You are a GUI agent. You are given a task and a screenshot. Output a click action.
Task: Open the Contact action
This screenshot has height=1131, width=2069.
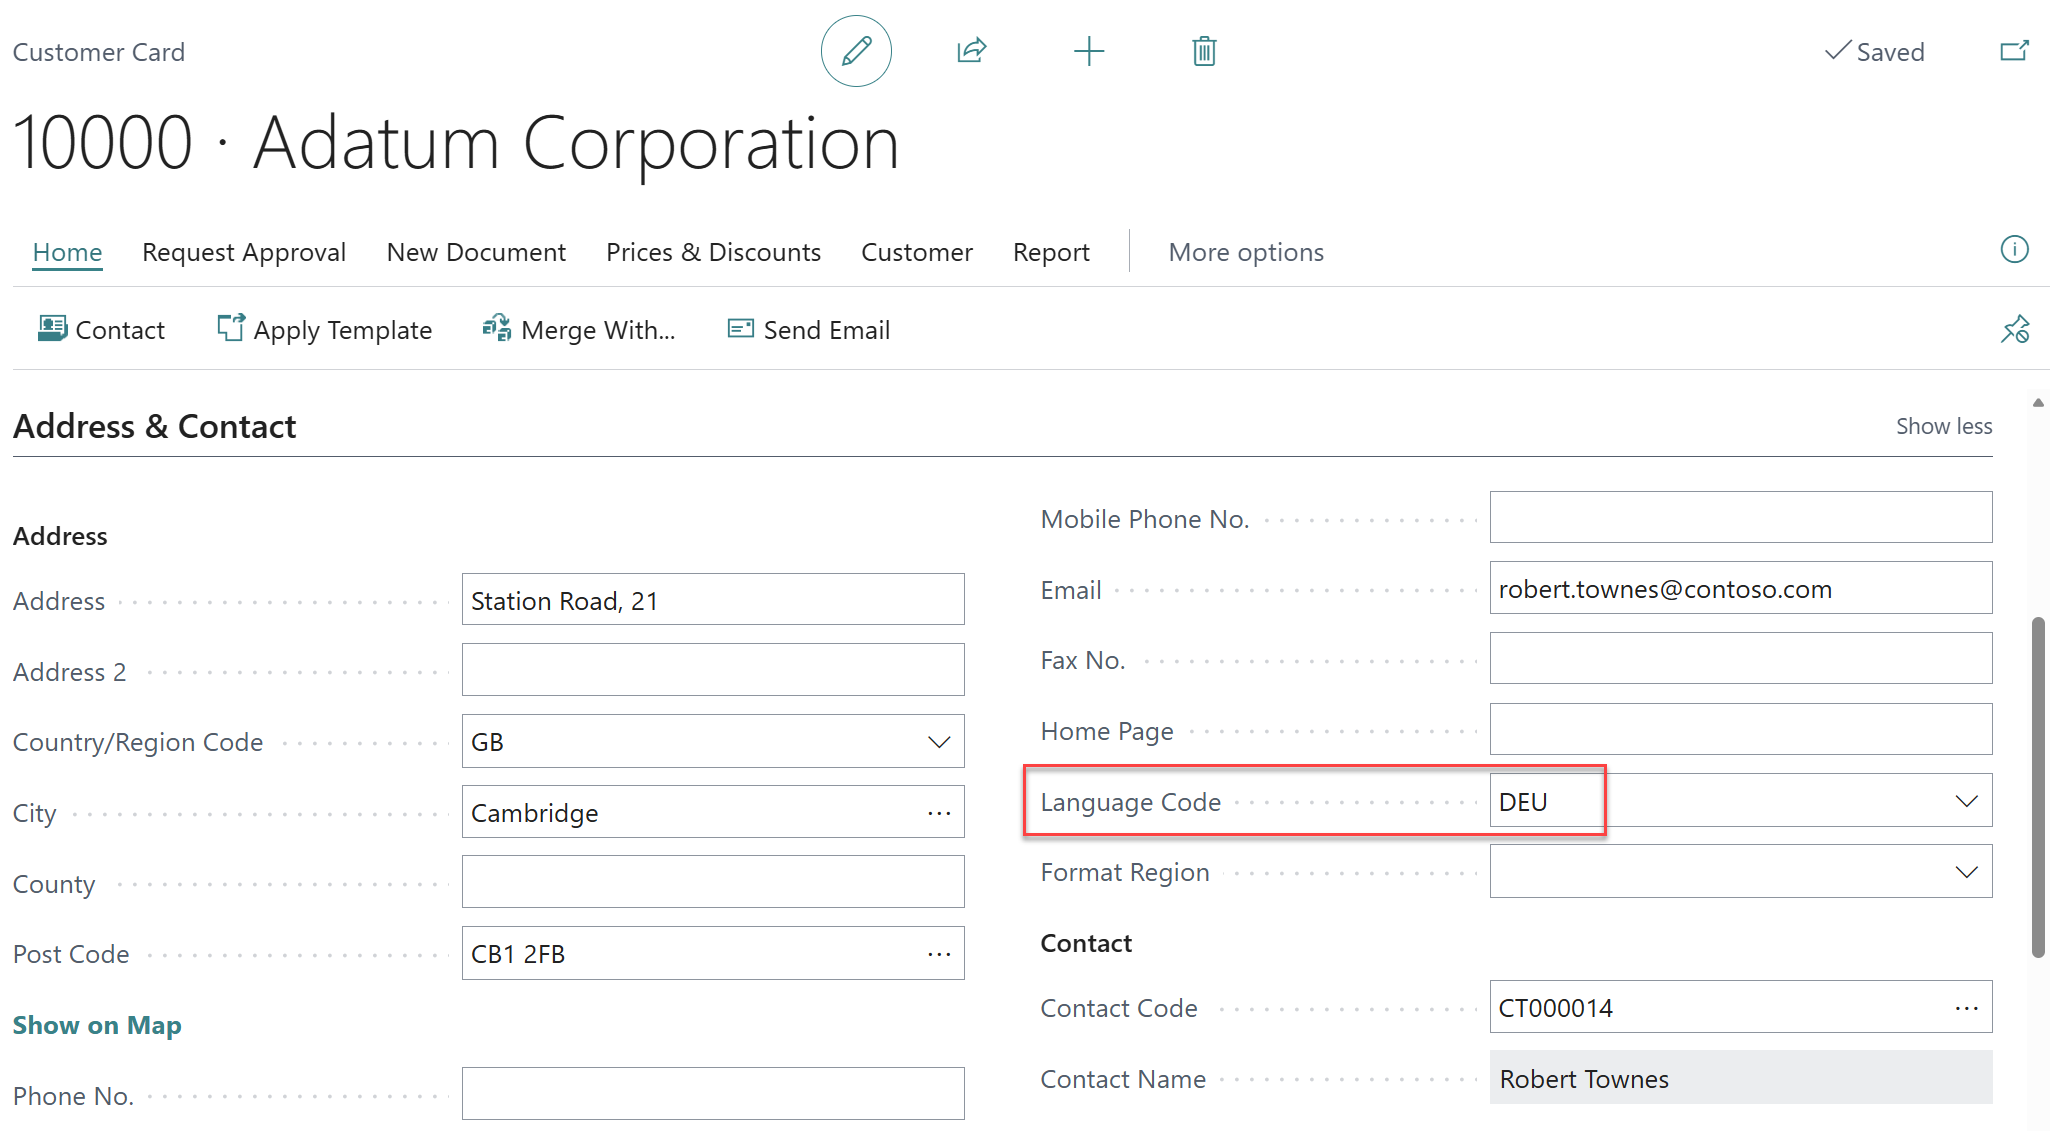[x=101, y=330]
